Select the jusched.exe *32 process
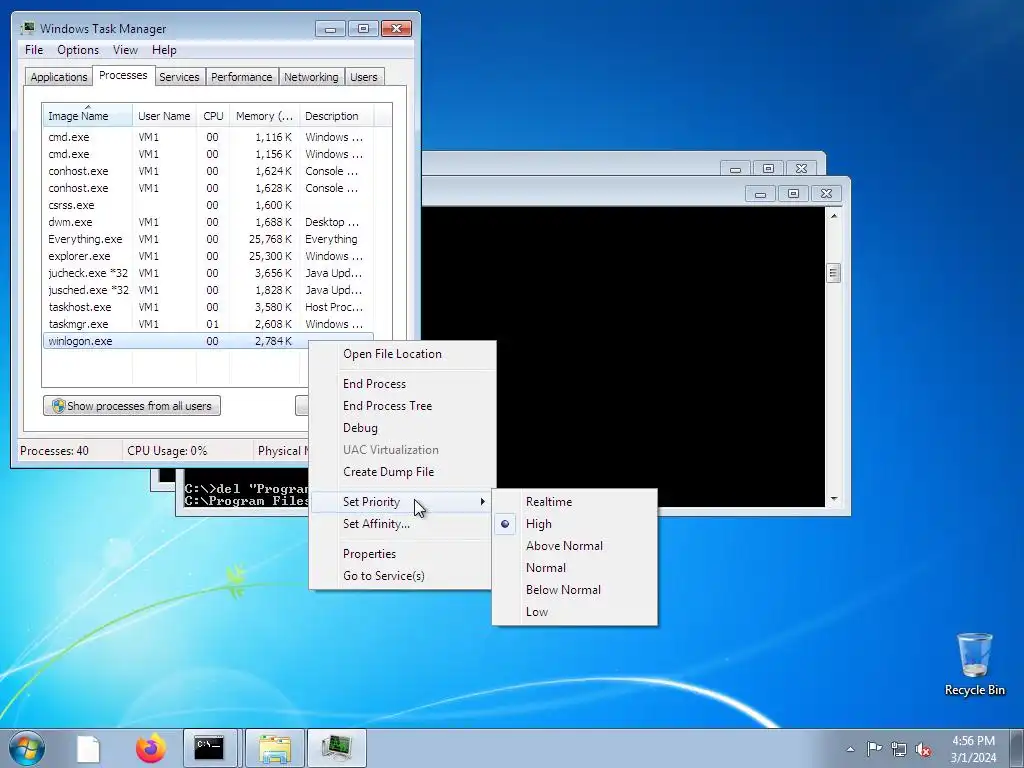The height and width of the screenshot is (768, 1024). point(208,290)
